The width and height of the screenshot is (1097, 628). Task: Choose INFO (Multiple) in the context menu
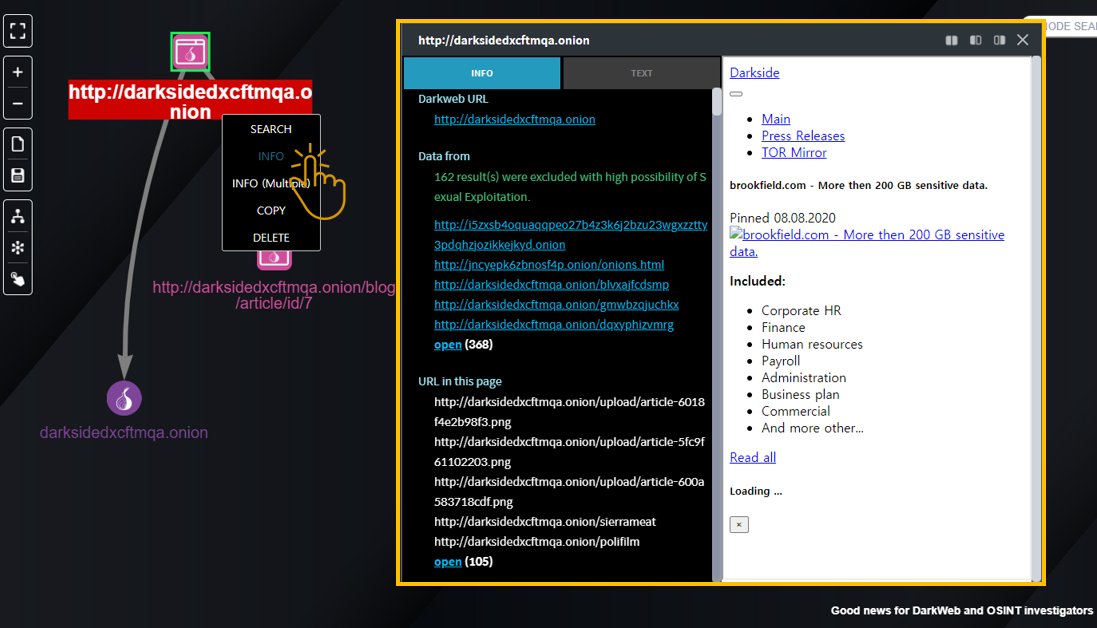point(271,183)
